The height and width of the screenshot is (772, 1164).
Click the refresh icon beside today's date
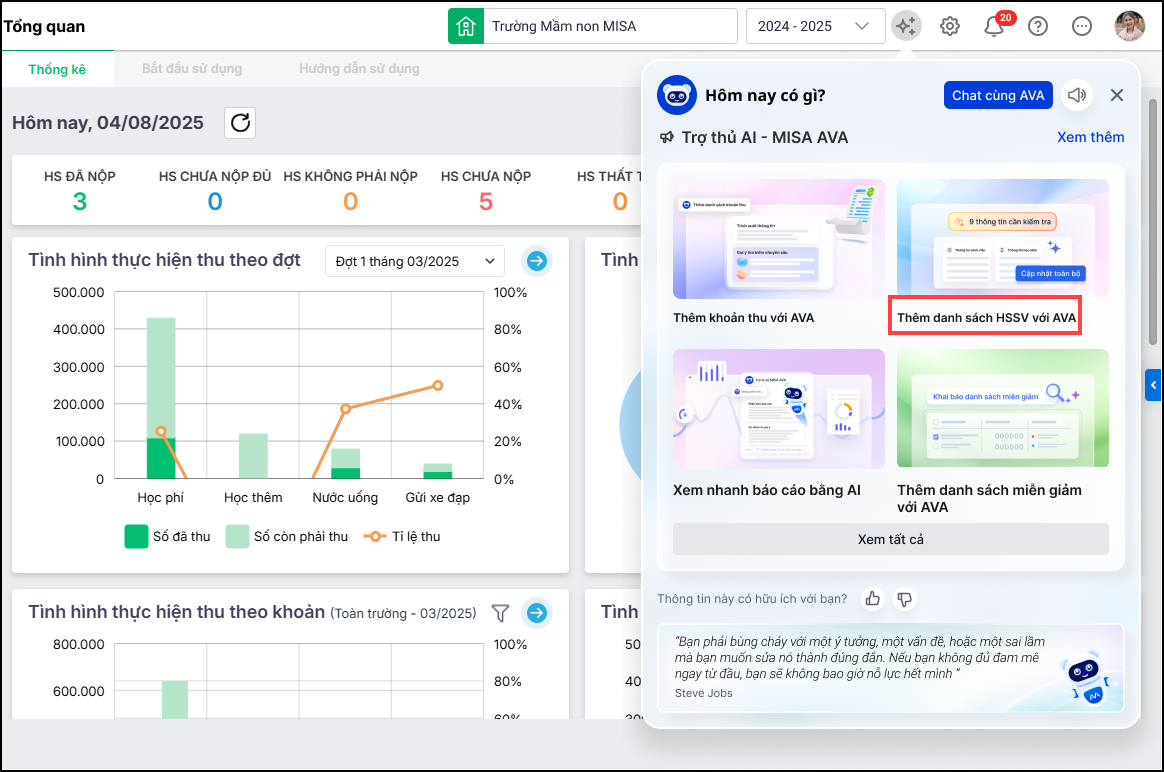(240, 123)
